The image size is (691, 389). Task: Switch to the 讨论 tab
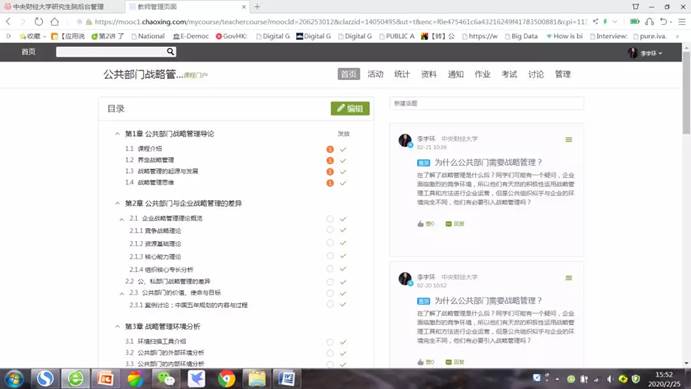[536, 74]
